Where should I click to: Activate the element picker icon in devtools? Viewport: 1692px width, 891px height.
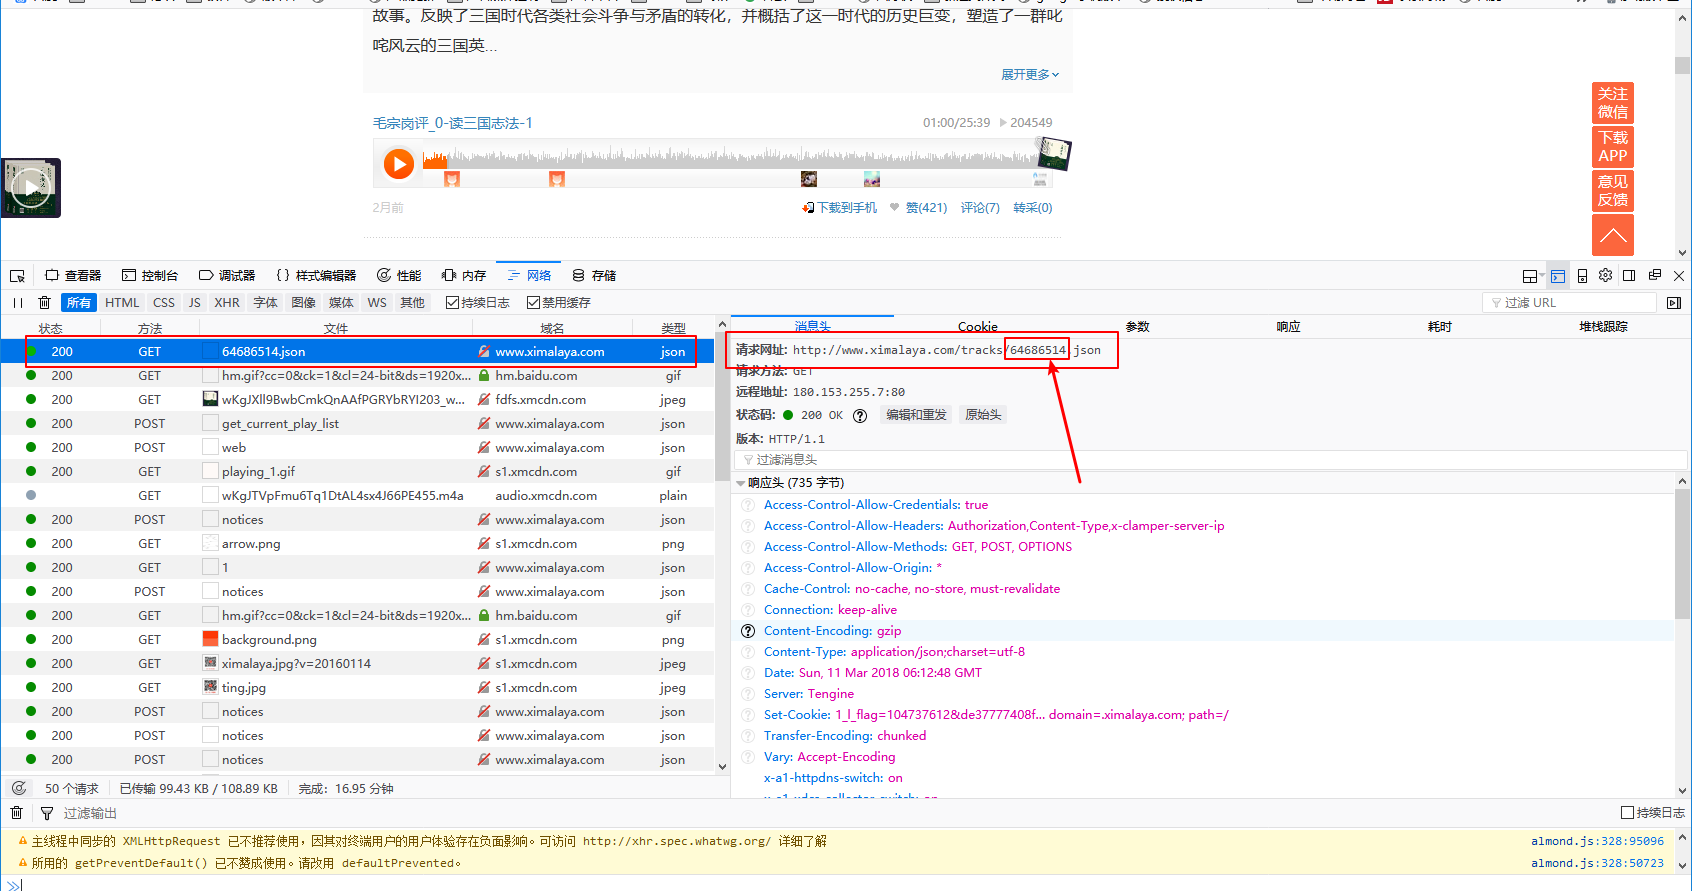tap(17, 276)
